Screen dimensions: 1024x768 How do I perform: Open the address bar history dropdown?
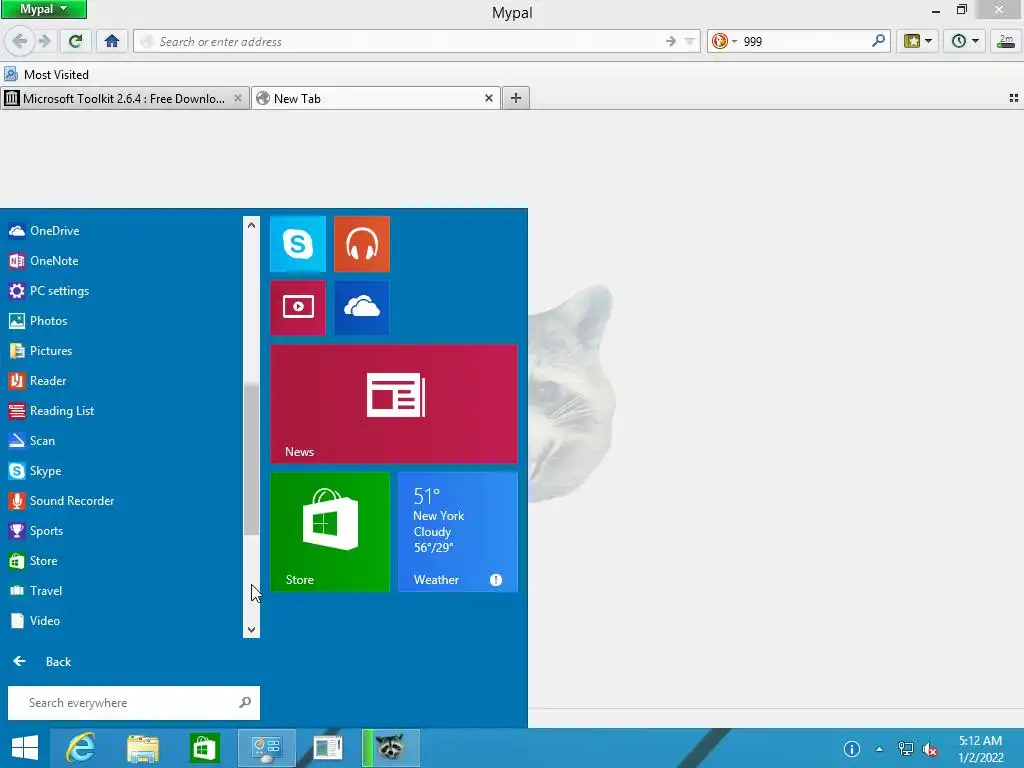690,41
